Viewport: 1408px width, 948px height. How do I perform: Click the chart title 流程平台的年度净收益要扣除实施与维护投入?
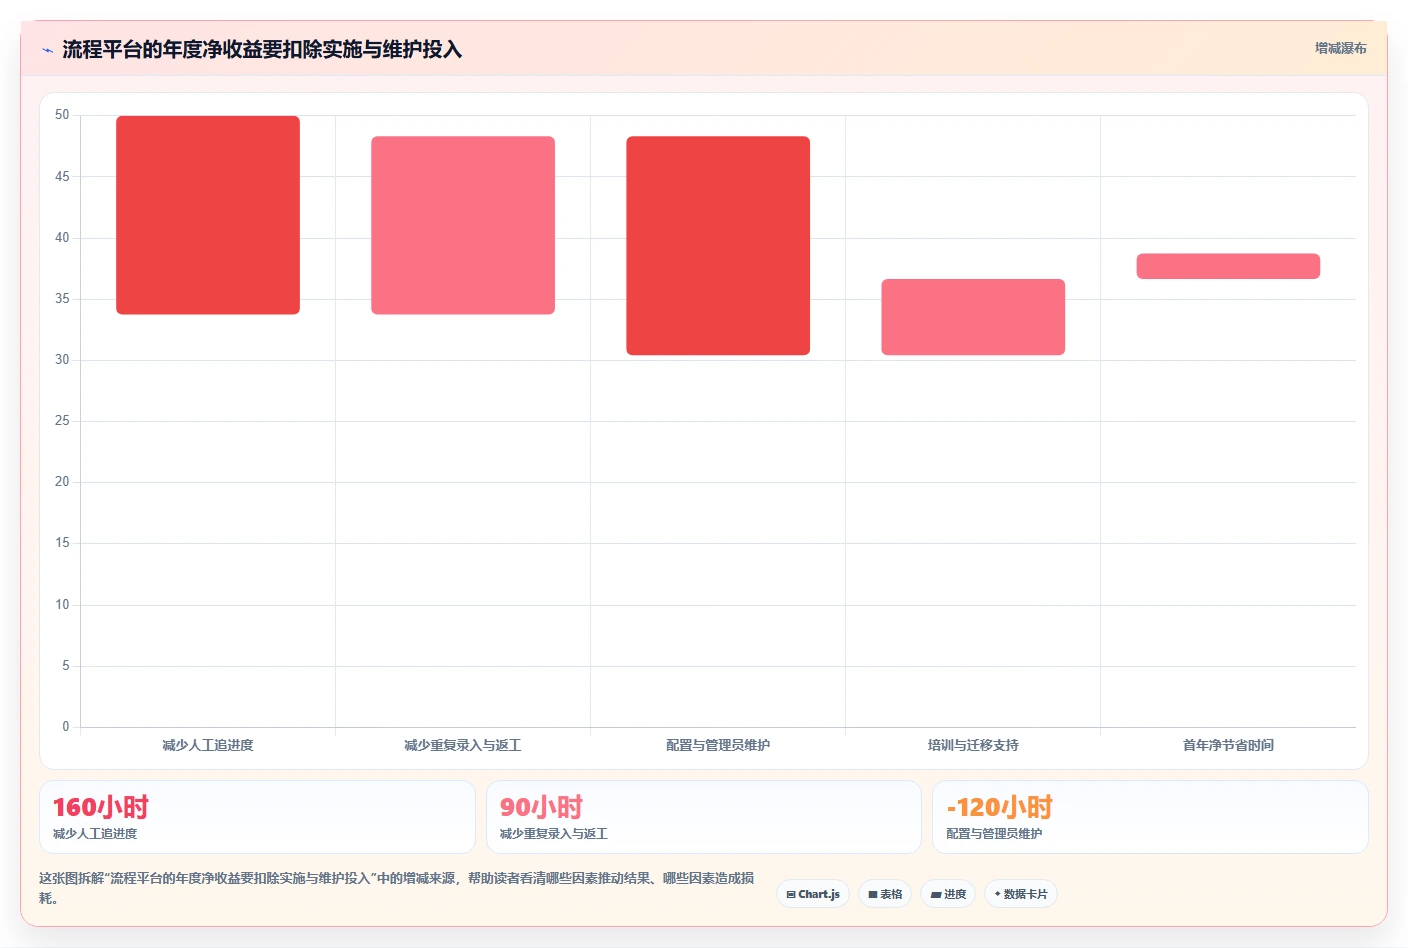[x=262, y=50]
